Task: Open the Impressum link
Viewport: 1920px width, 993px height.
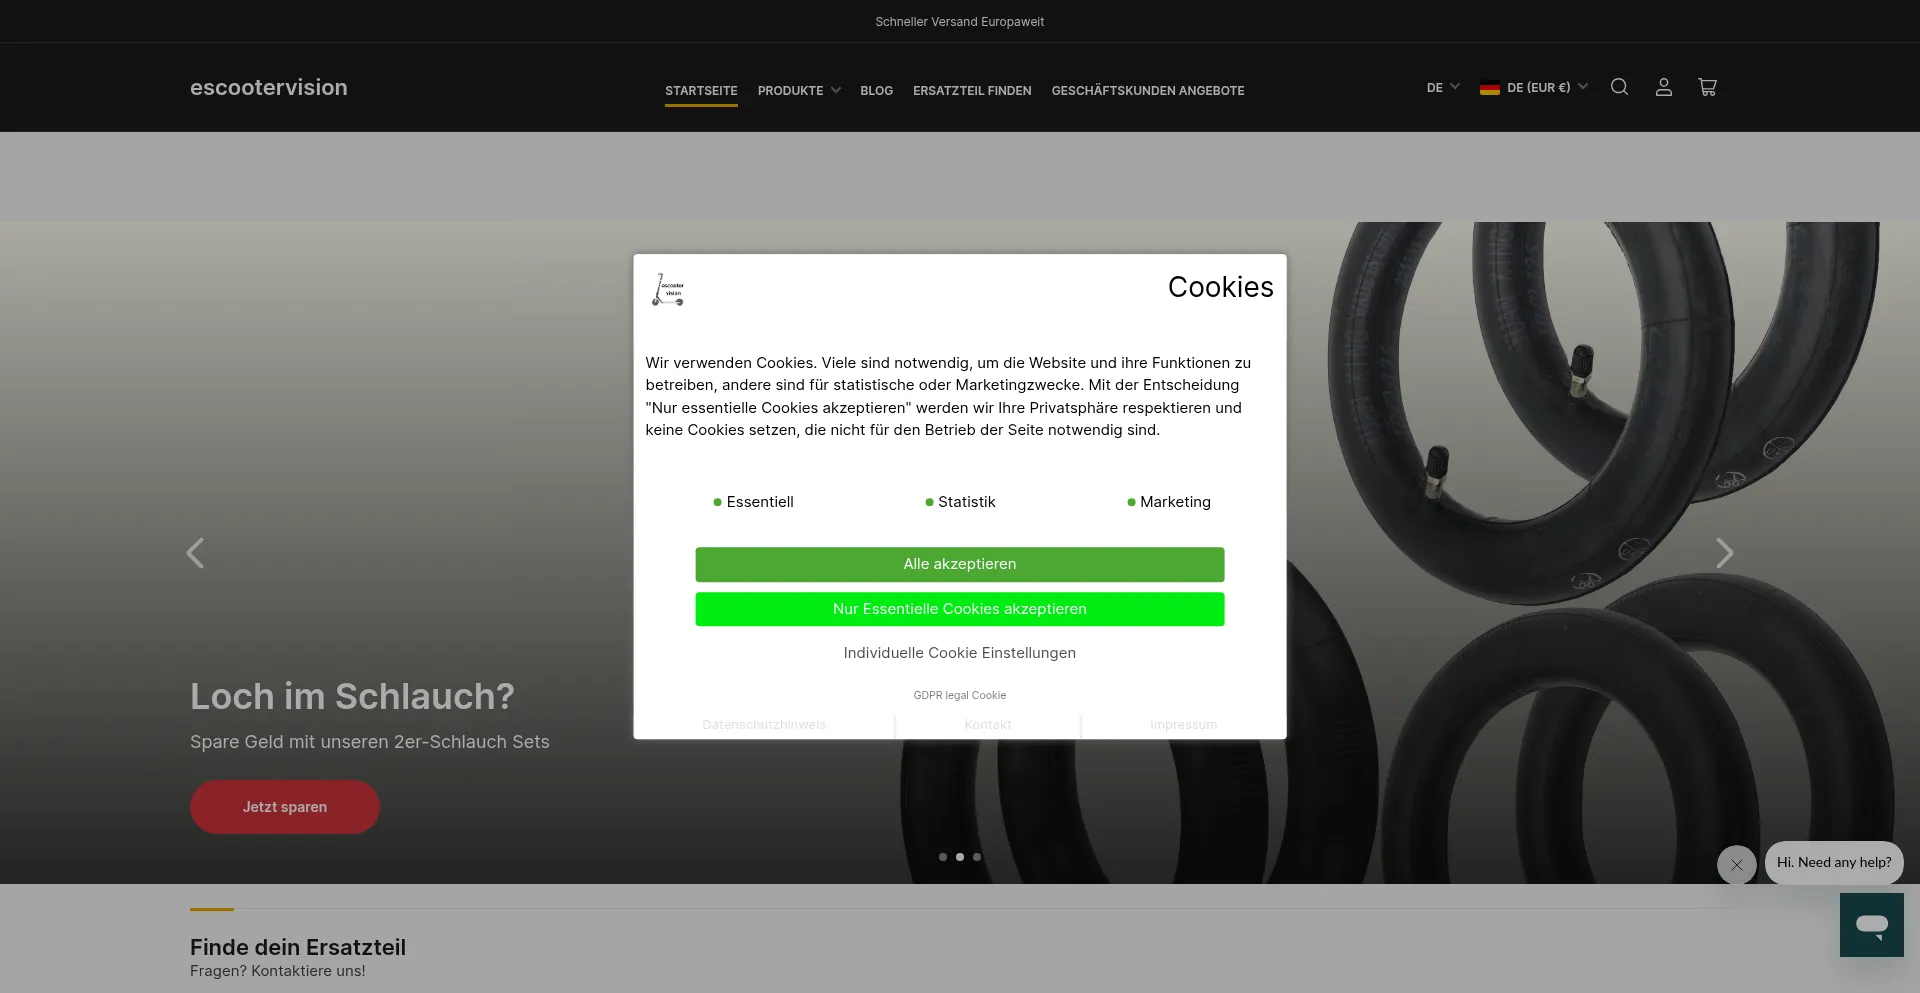Action: click(x=1184, y=725)
